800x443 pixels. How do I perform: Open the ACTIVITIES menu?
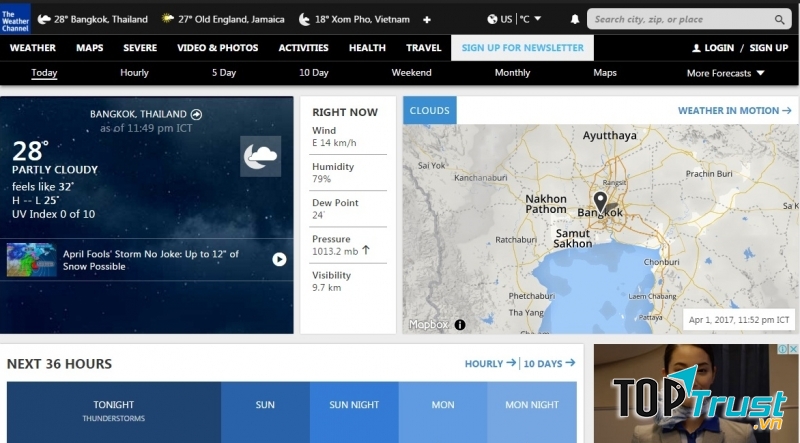click(x=304, y=48)
